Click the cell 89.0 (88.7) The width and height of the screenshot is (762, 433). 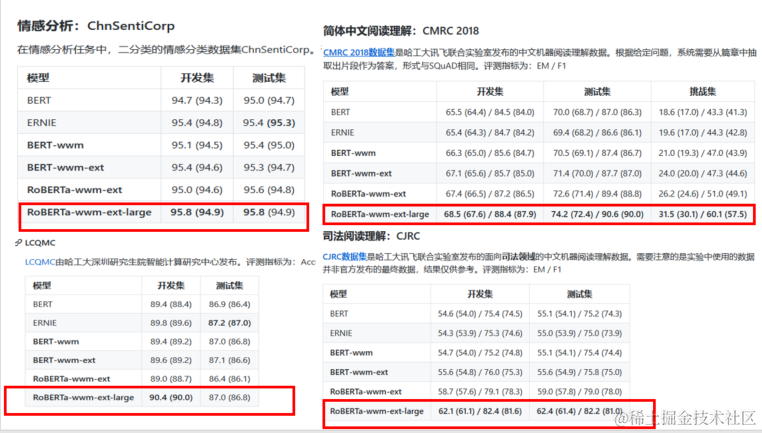[171, 379]
